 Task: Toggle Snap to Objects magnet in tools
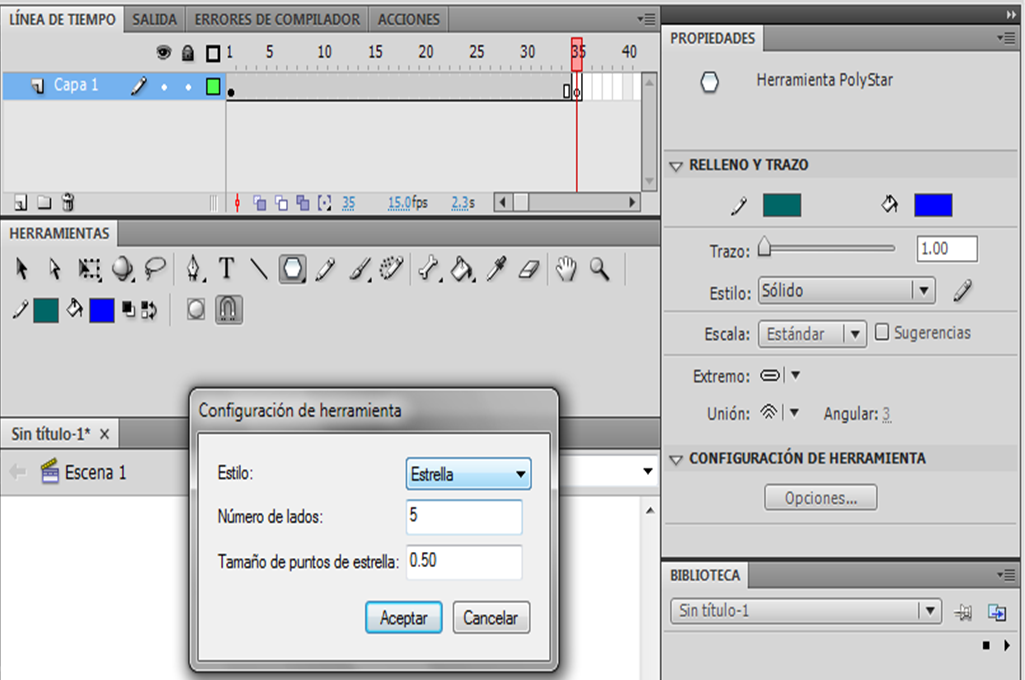(229, 310)
